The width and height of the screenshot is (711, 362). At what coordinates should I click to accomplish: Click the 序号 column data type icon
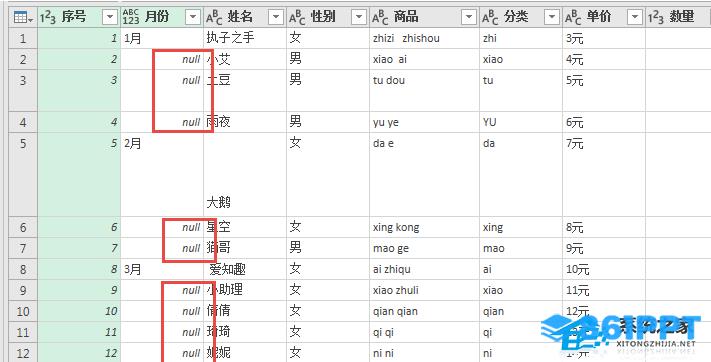click(x=49, y=17)
